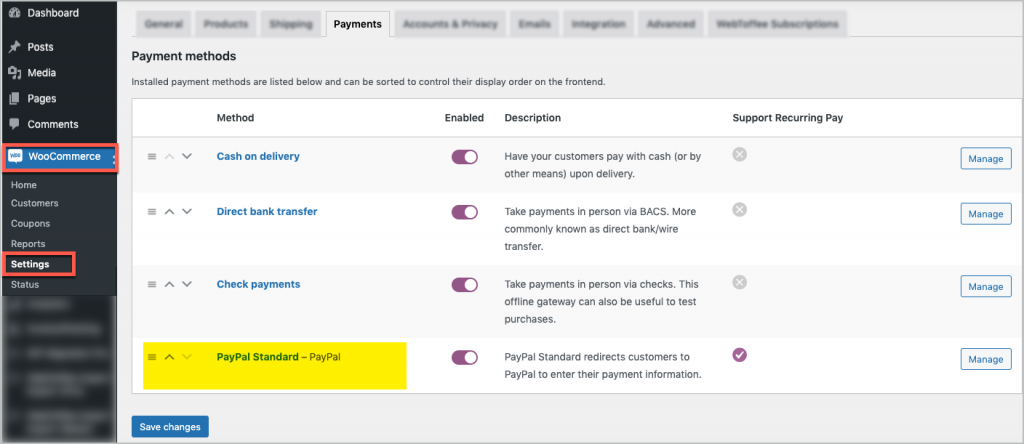The width and height of the screenshot is (1024, 444).
Task: Disable the Cash on delivery toggle
Action: click(x=464, y=157)
